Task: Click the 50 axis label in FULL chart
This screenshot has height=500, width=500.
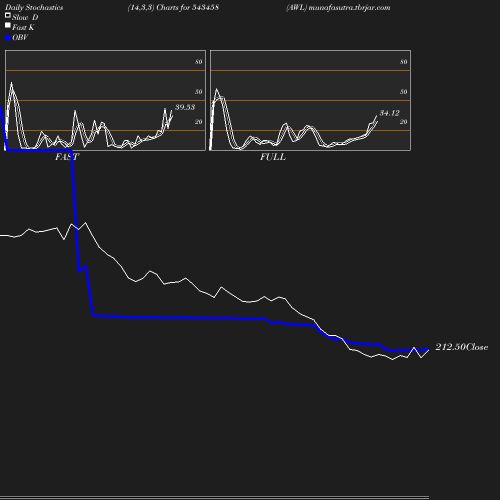Action: click(x=404, y=92)
